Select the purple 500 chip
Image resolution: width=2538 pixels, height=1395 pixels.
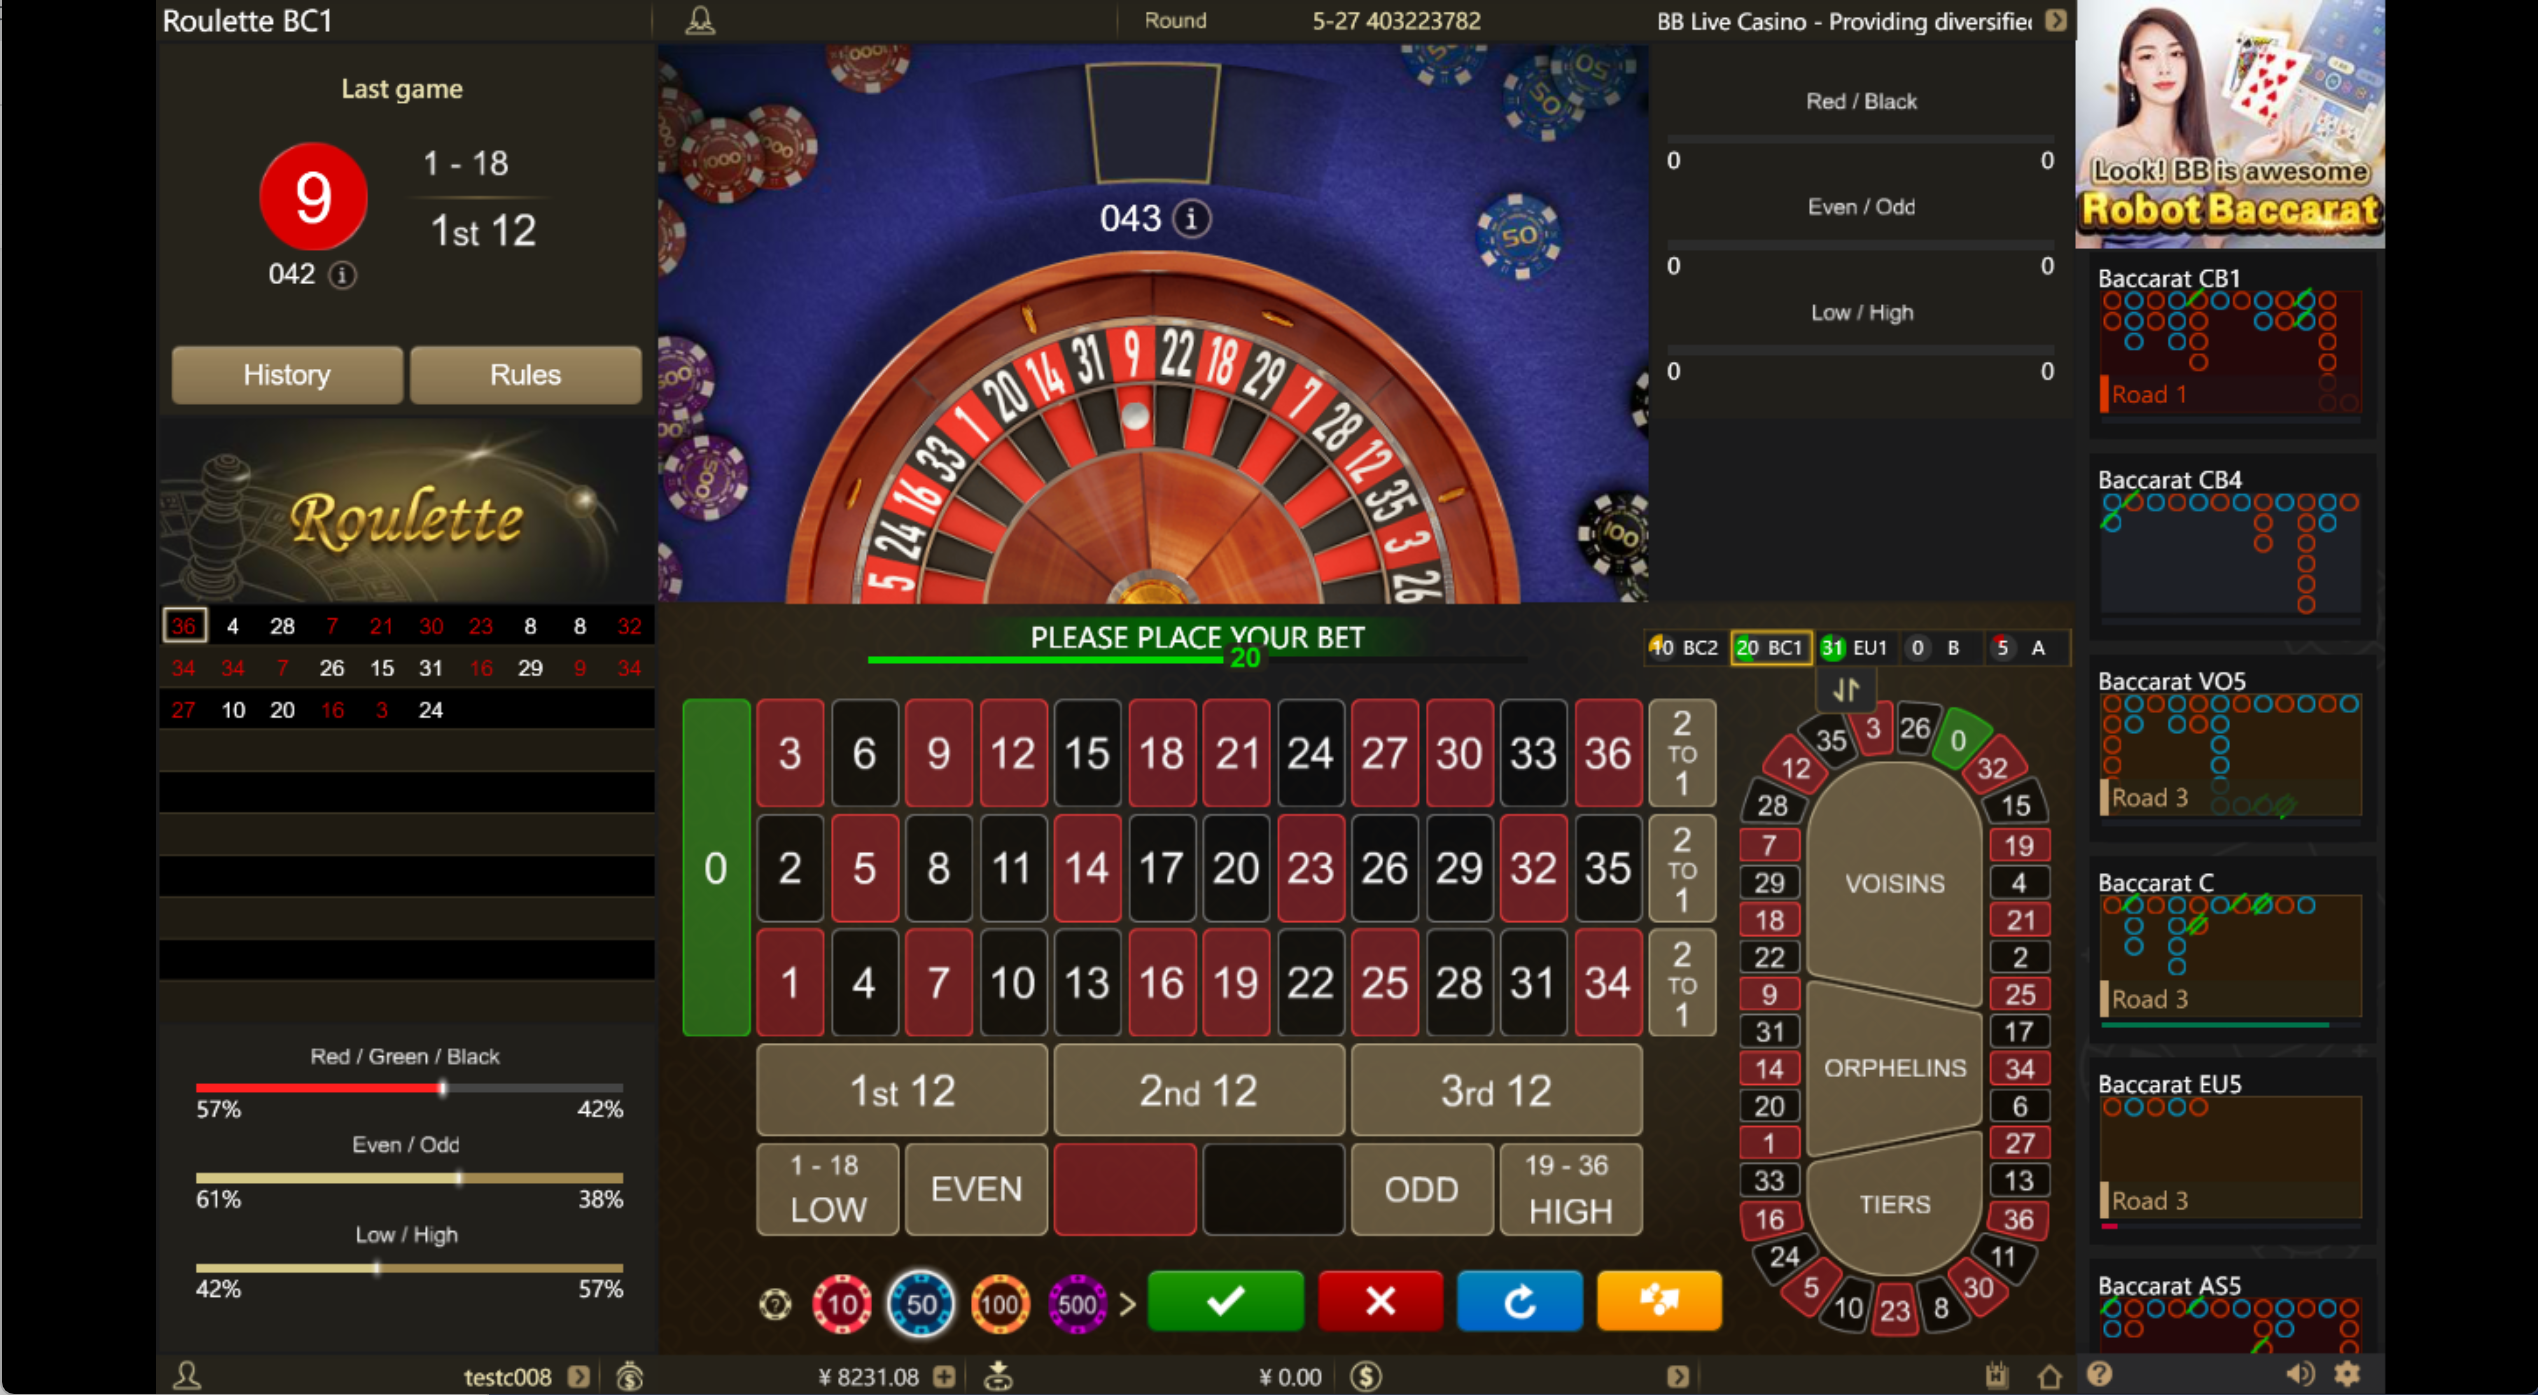(1077, 1303)
